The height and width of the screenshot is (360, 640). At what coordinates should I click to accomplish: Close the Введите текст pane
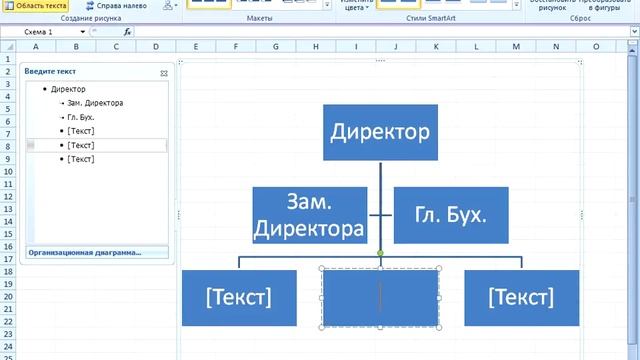point(164,73)
